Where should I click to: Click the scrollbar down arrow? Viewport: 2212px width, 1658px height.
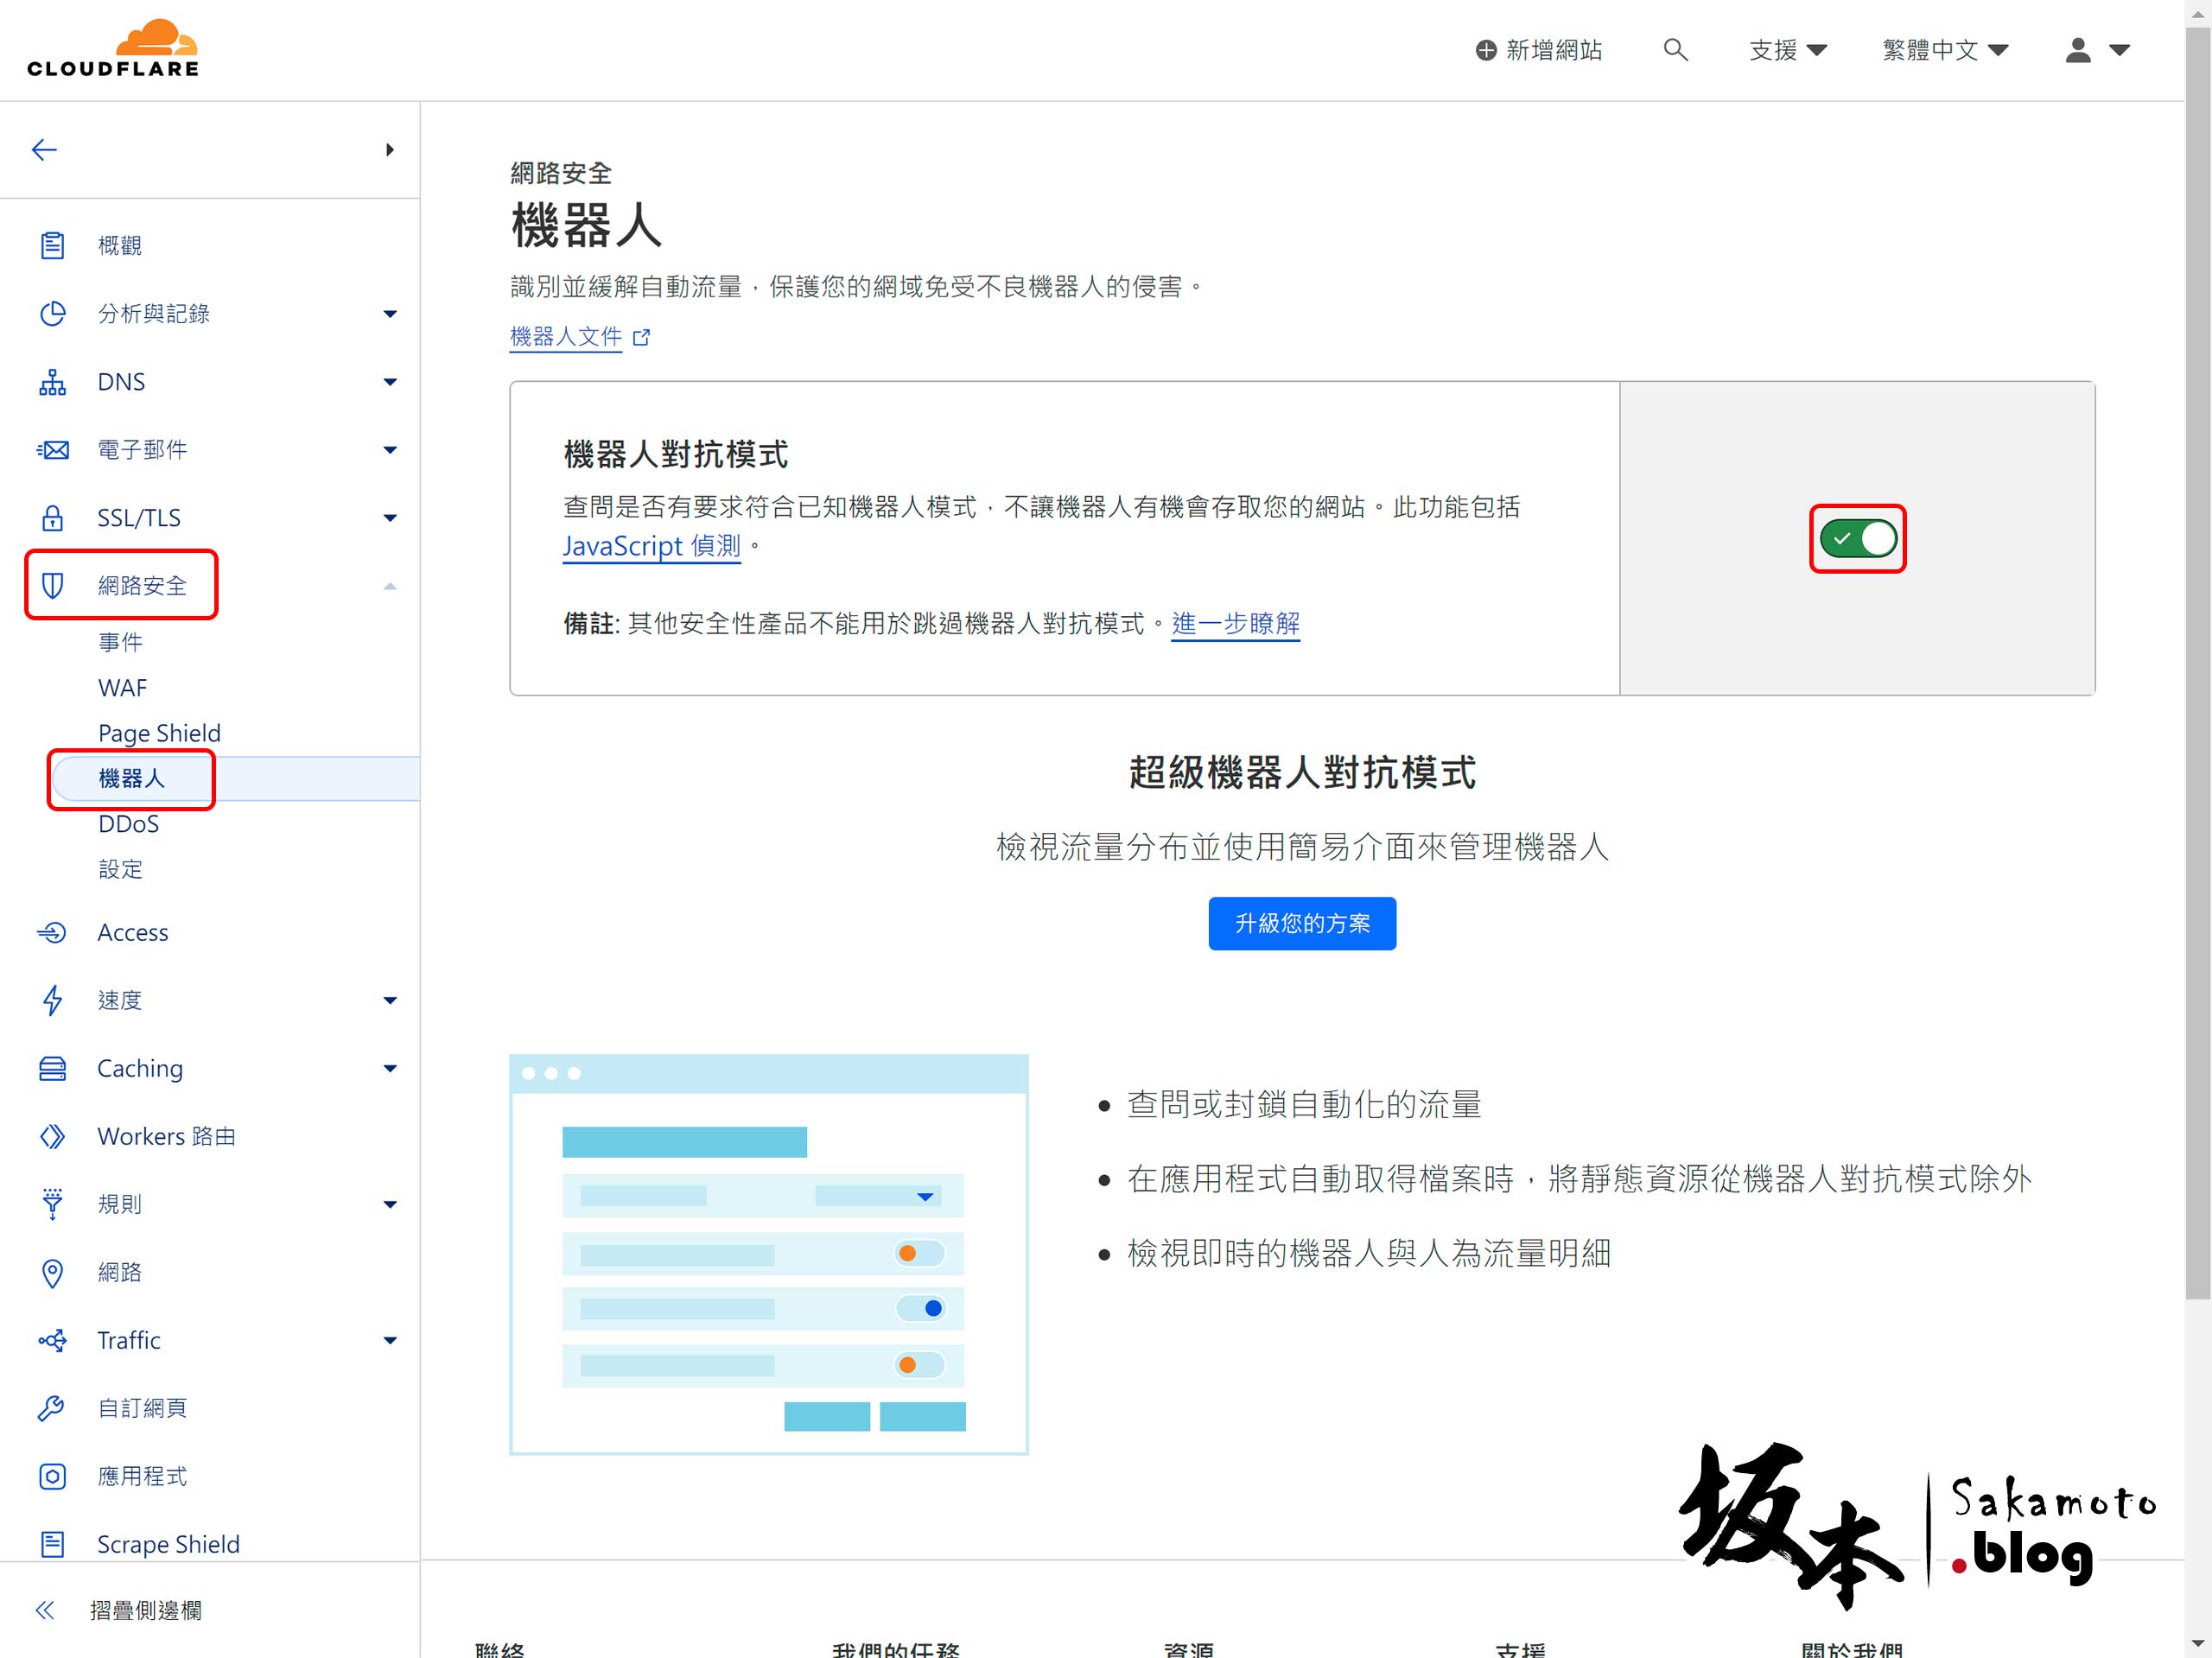[2197, 1643]
